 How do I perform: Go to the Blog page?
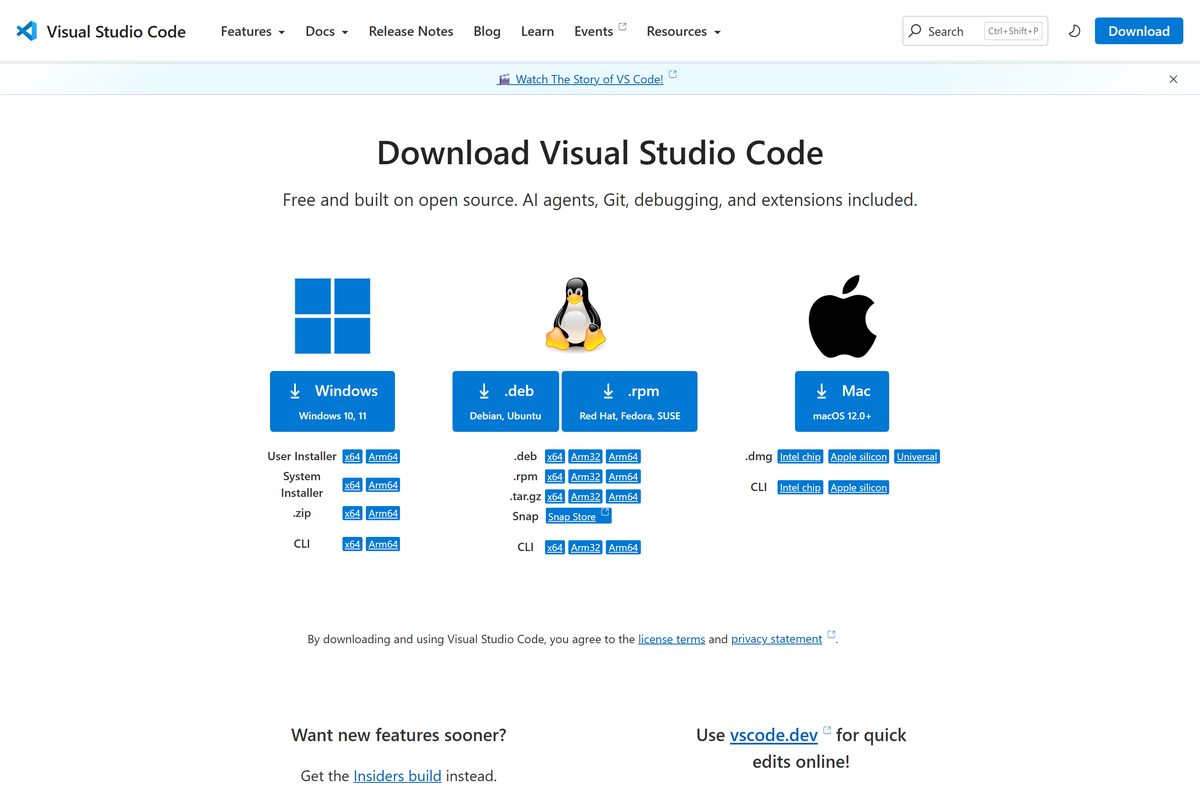point(487,31)
